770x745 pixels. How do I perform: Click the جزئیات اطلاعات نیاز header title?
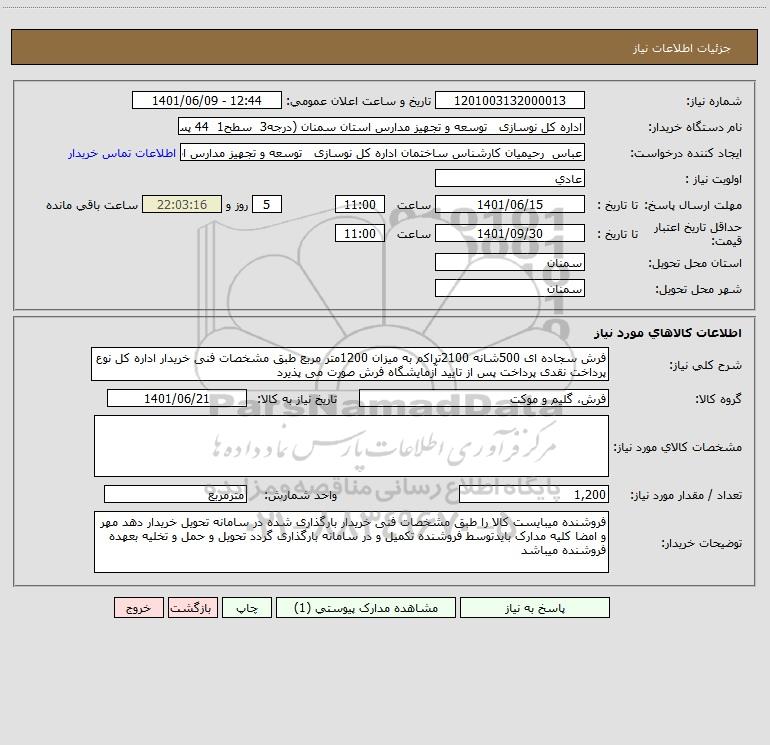point(682,48)
